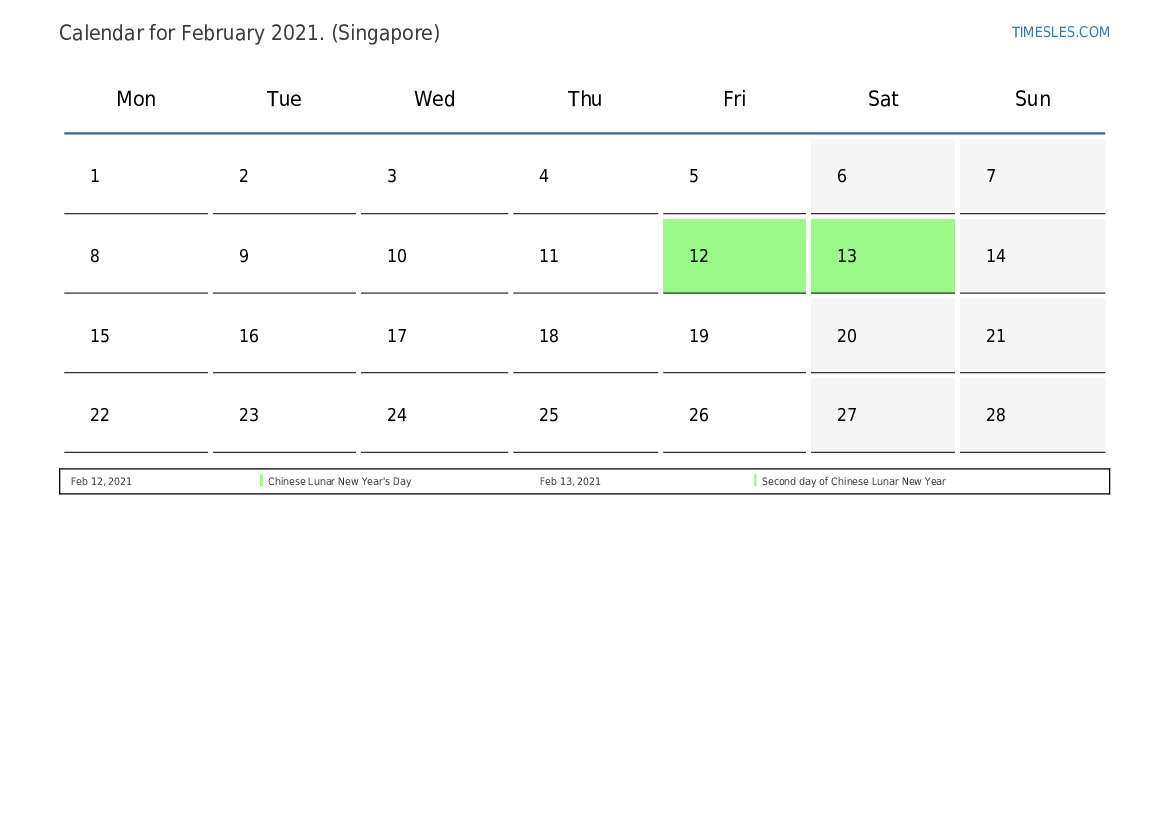The width and height of the screenshot is (1169, 827).
Task: Click Chinese Lunar New Year's Day label
Action: [340, 482]
